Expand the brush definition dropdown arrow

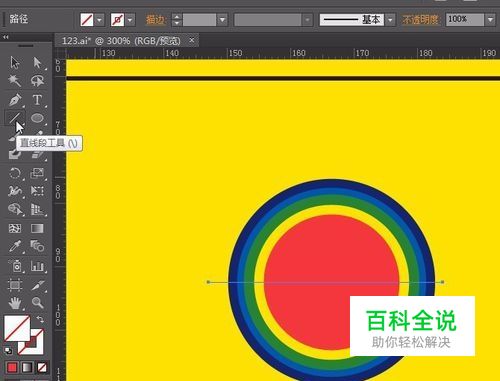pos(390,20)
